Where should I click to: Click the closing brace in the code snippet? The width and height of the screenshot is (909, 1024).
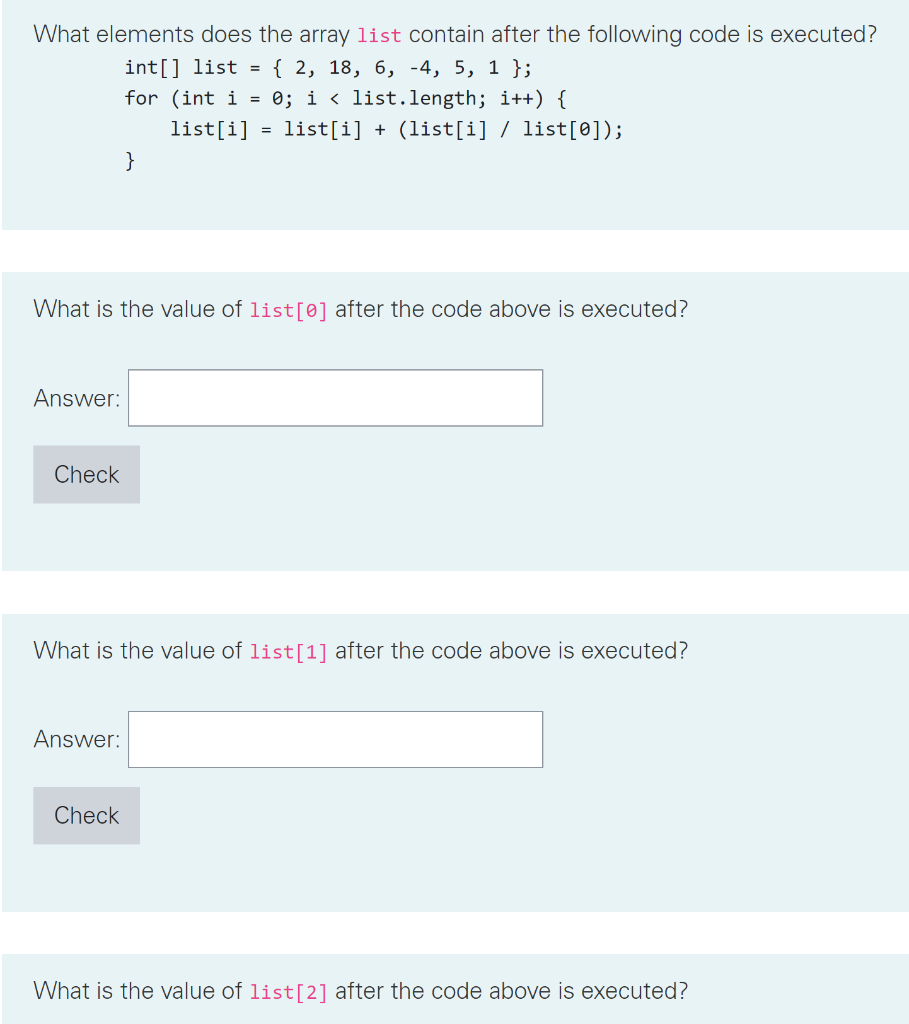(x=130, y=159)
